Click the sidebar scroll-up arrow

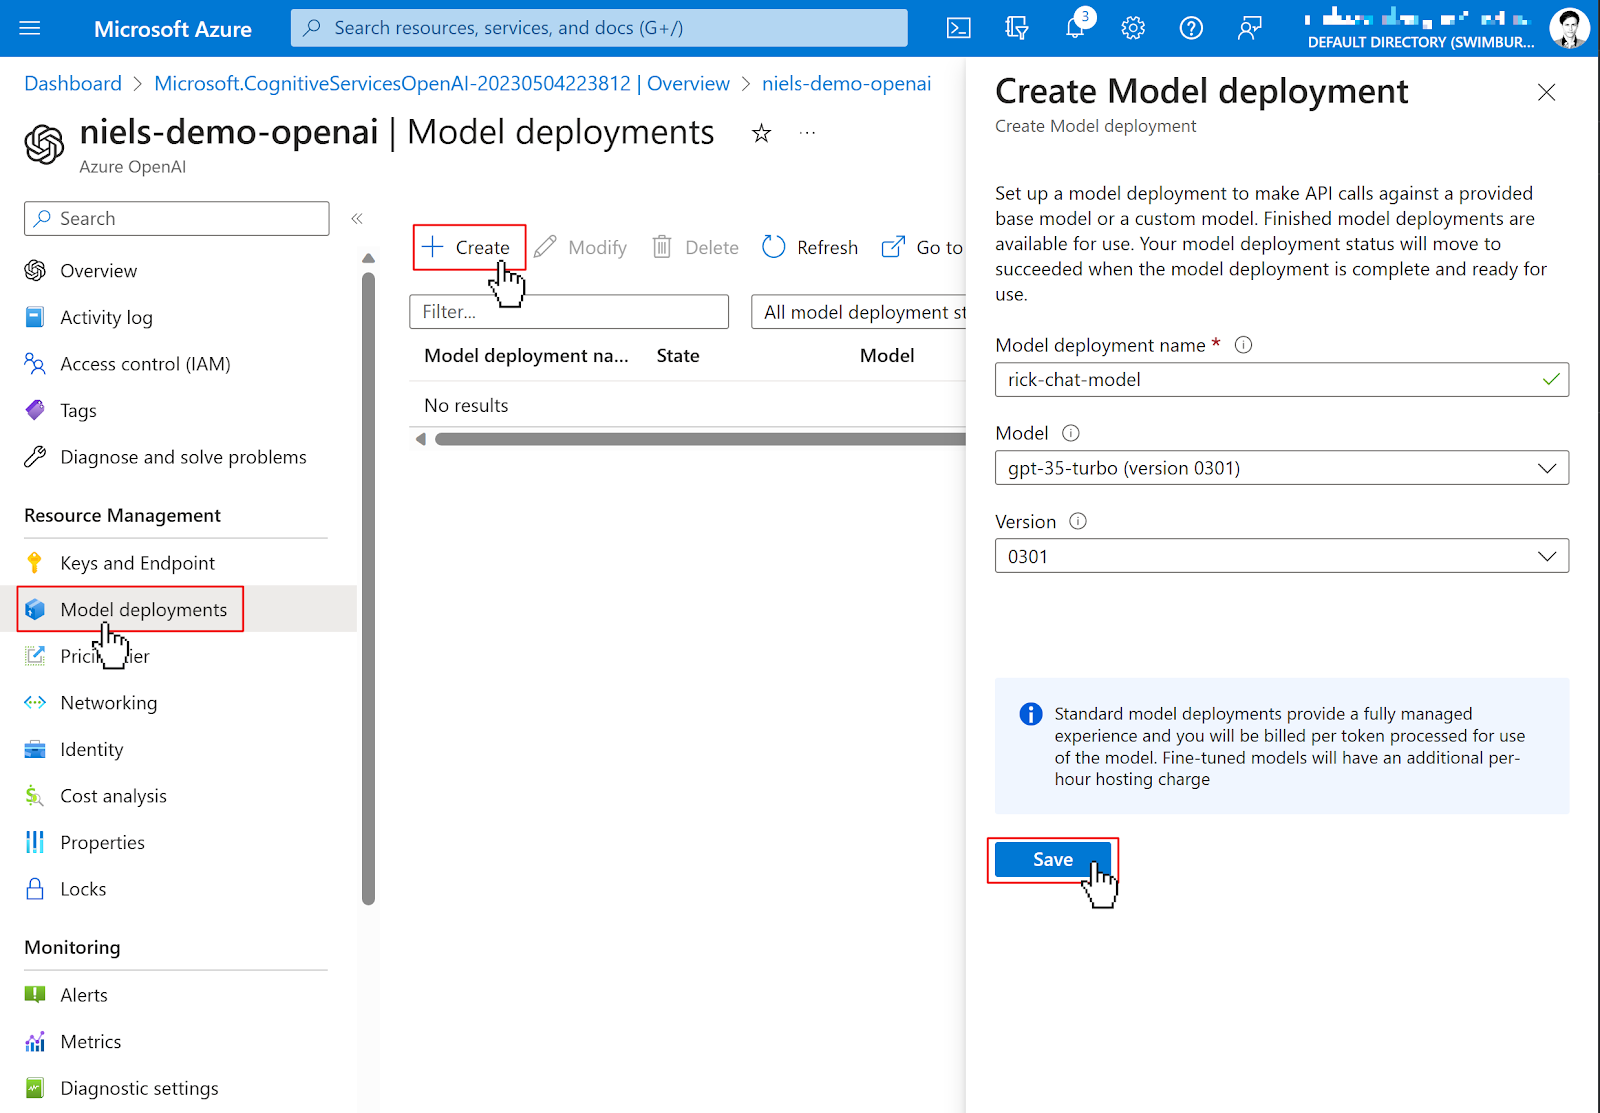[368, 258]
